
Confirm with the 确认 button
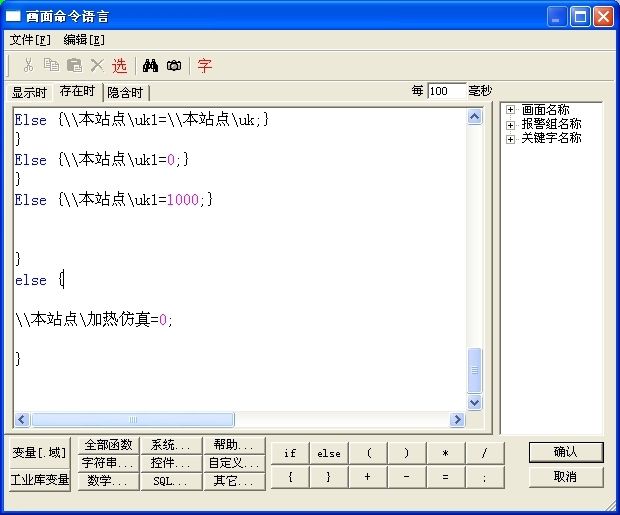point(566,452)
